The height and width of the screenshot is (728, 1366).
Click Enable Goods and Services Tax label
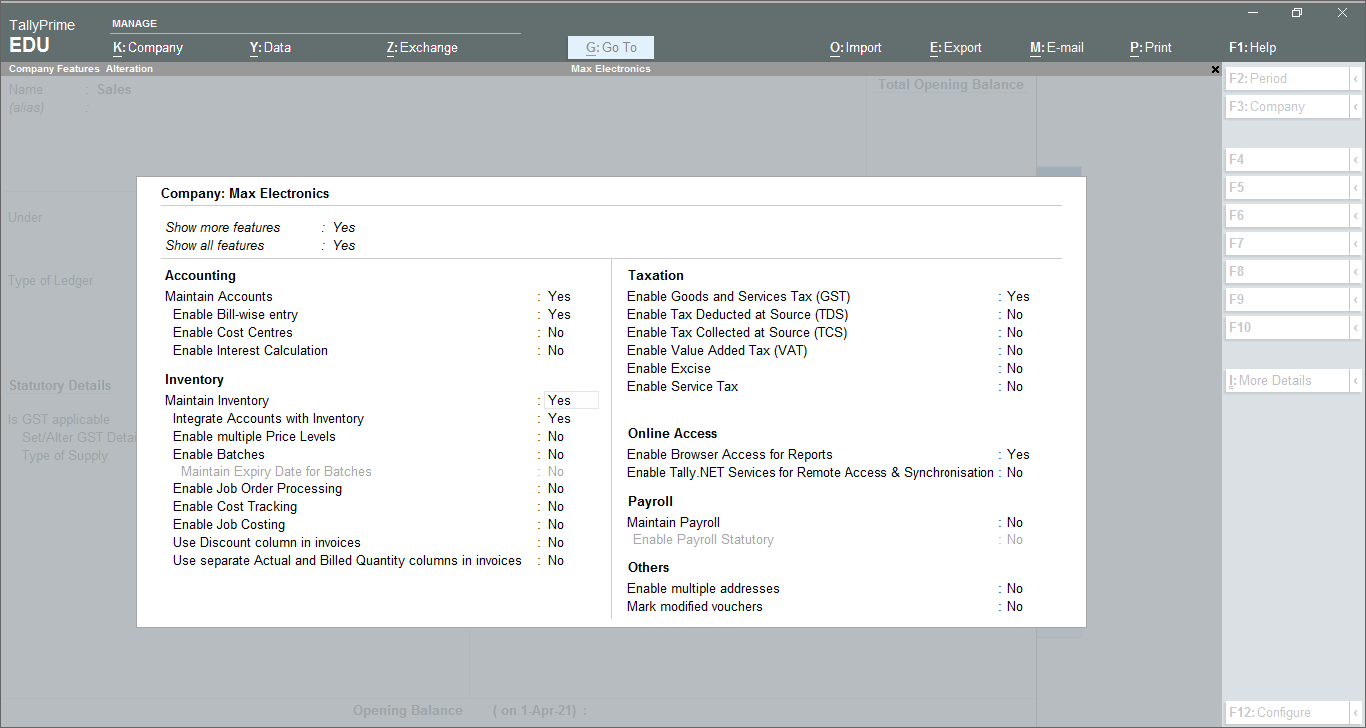point(739,297)
